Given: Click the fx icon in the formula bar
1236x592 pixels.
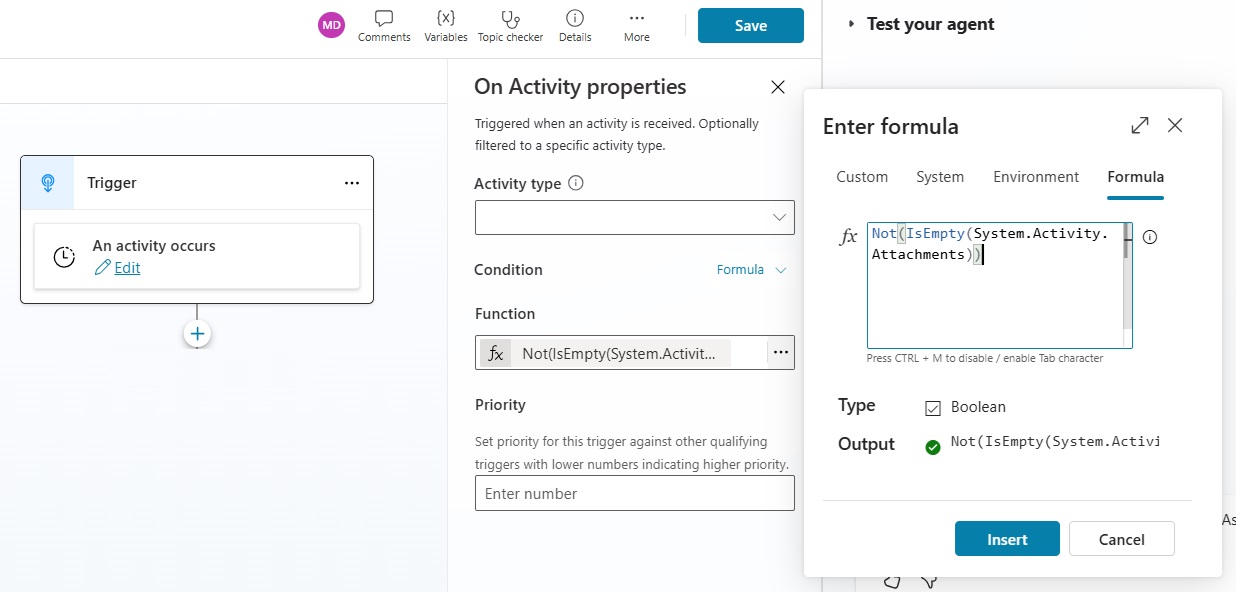Looking at the screenshot, I should [849, 236].
